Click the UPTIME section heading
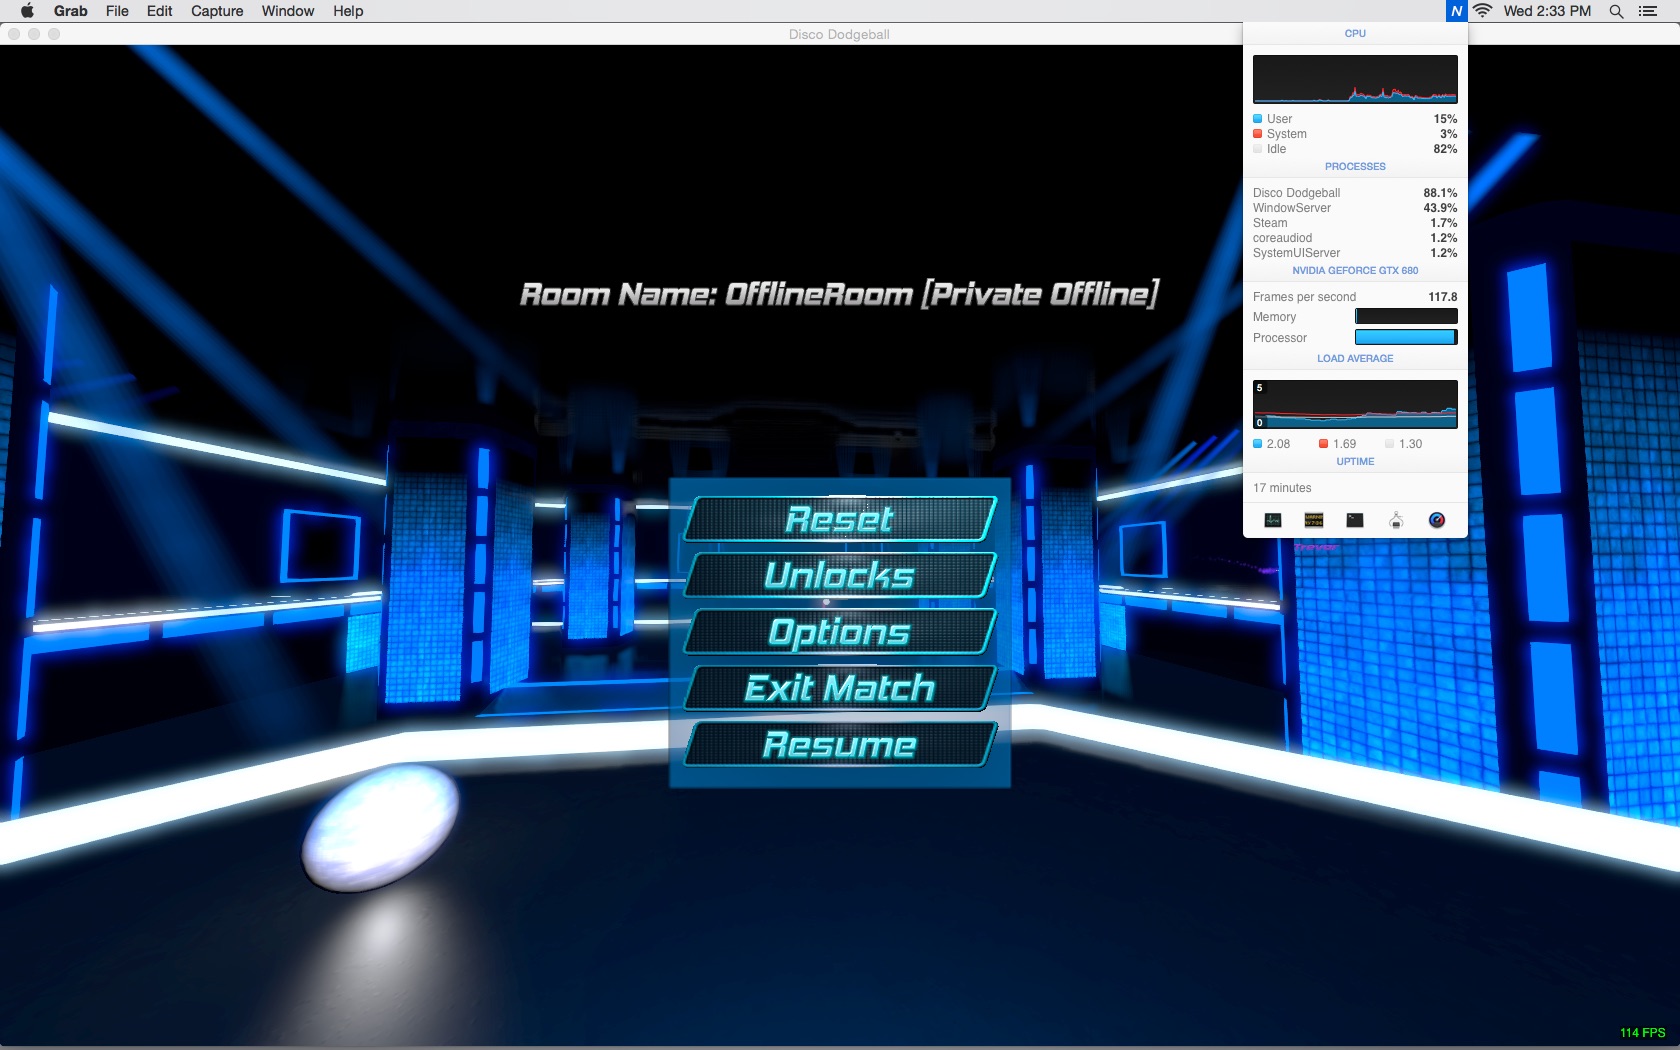 1355,462
